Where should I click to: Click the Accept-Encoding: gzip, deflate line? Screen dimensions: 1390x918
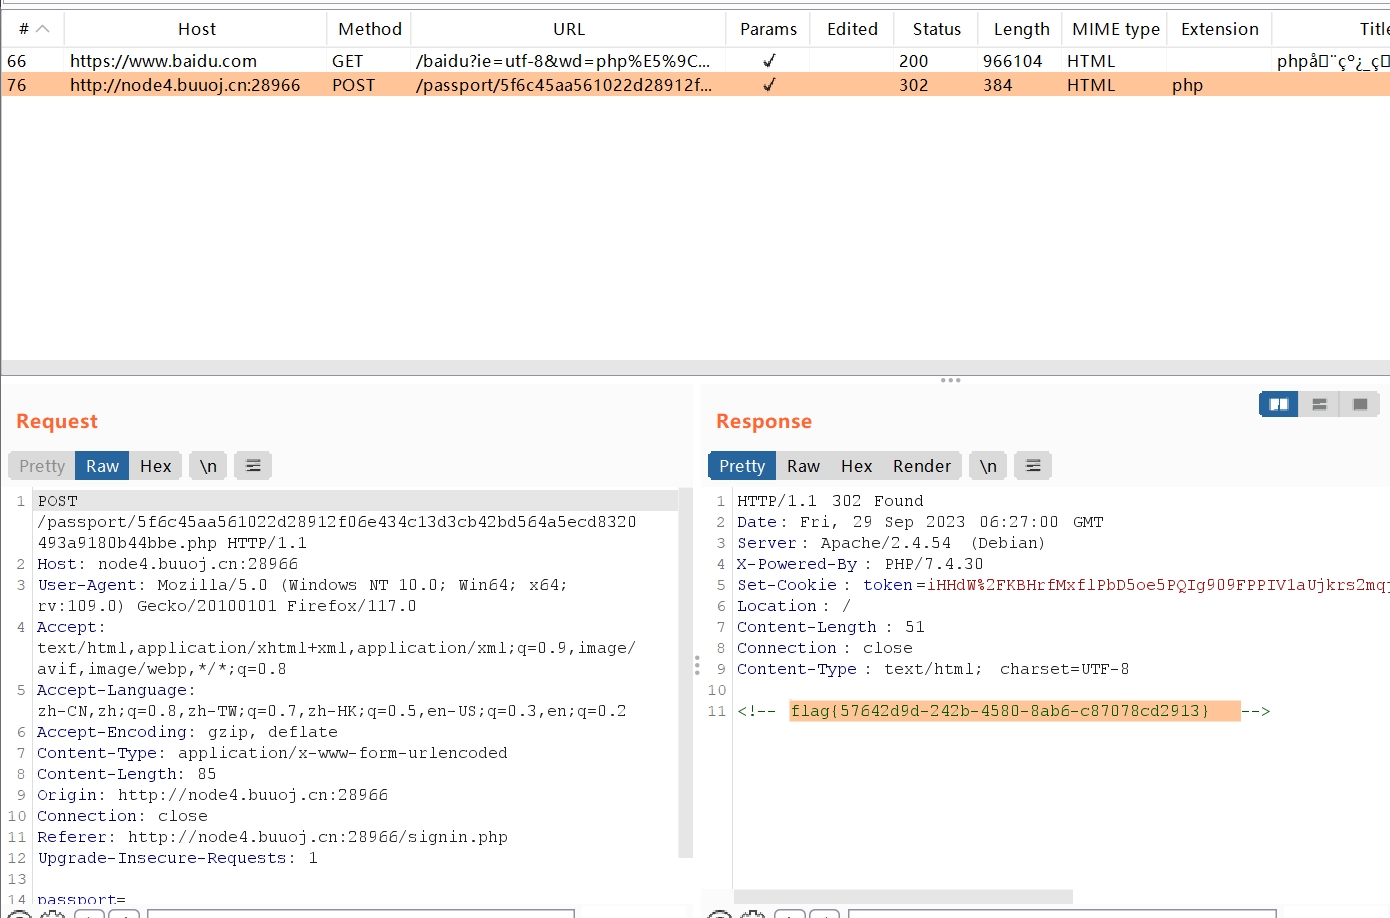(x=187, y=732)
